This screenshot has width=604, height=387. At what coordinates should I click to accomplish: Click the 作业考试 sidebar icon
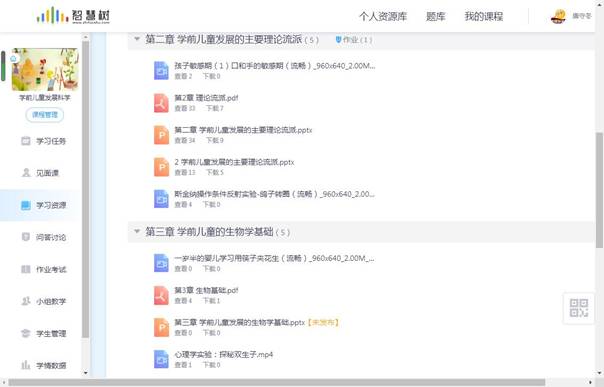(x=26, y=269)
